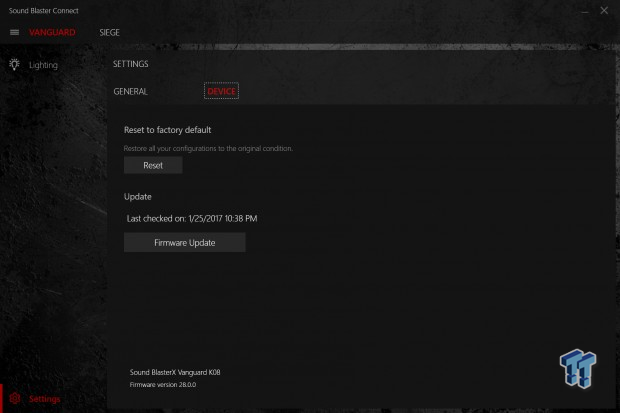620x413 pixels.
Task: Switch to the SIEGE device tab
Action: pyautogui.click(x=110, y=32)
